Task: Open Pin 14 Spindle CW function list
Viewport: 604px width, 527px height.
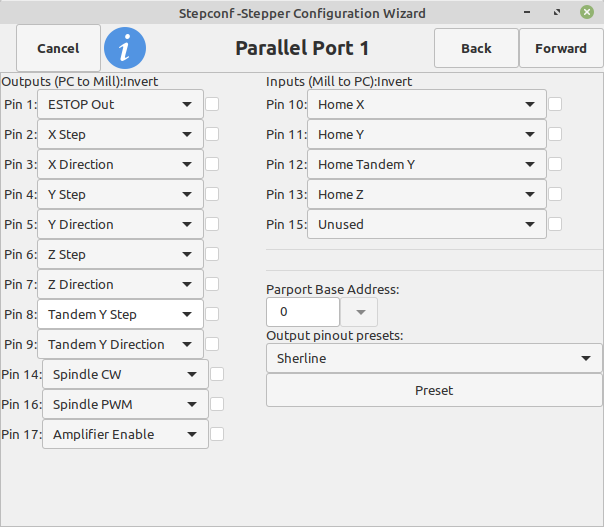Action: (125, 374)
